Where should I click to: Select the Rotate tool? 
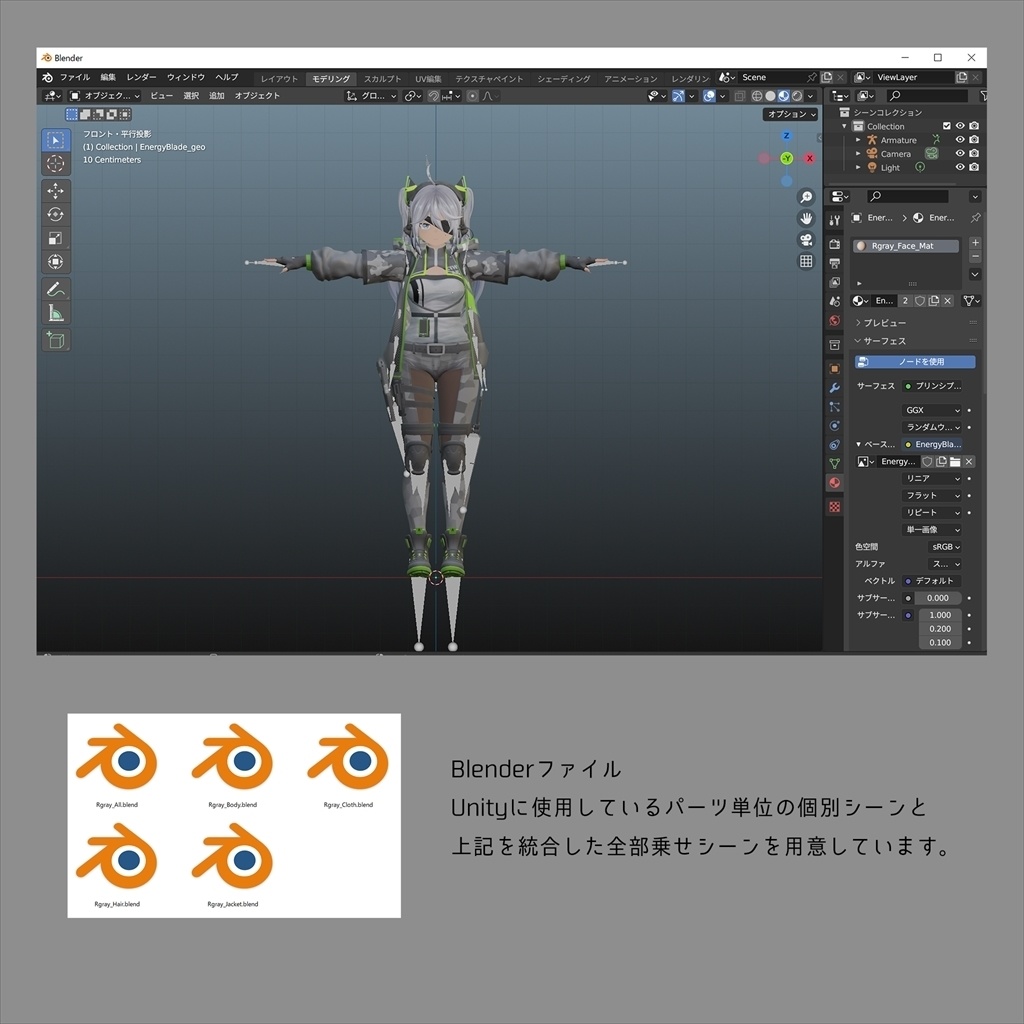click(56, 213)
